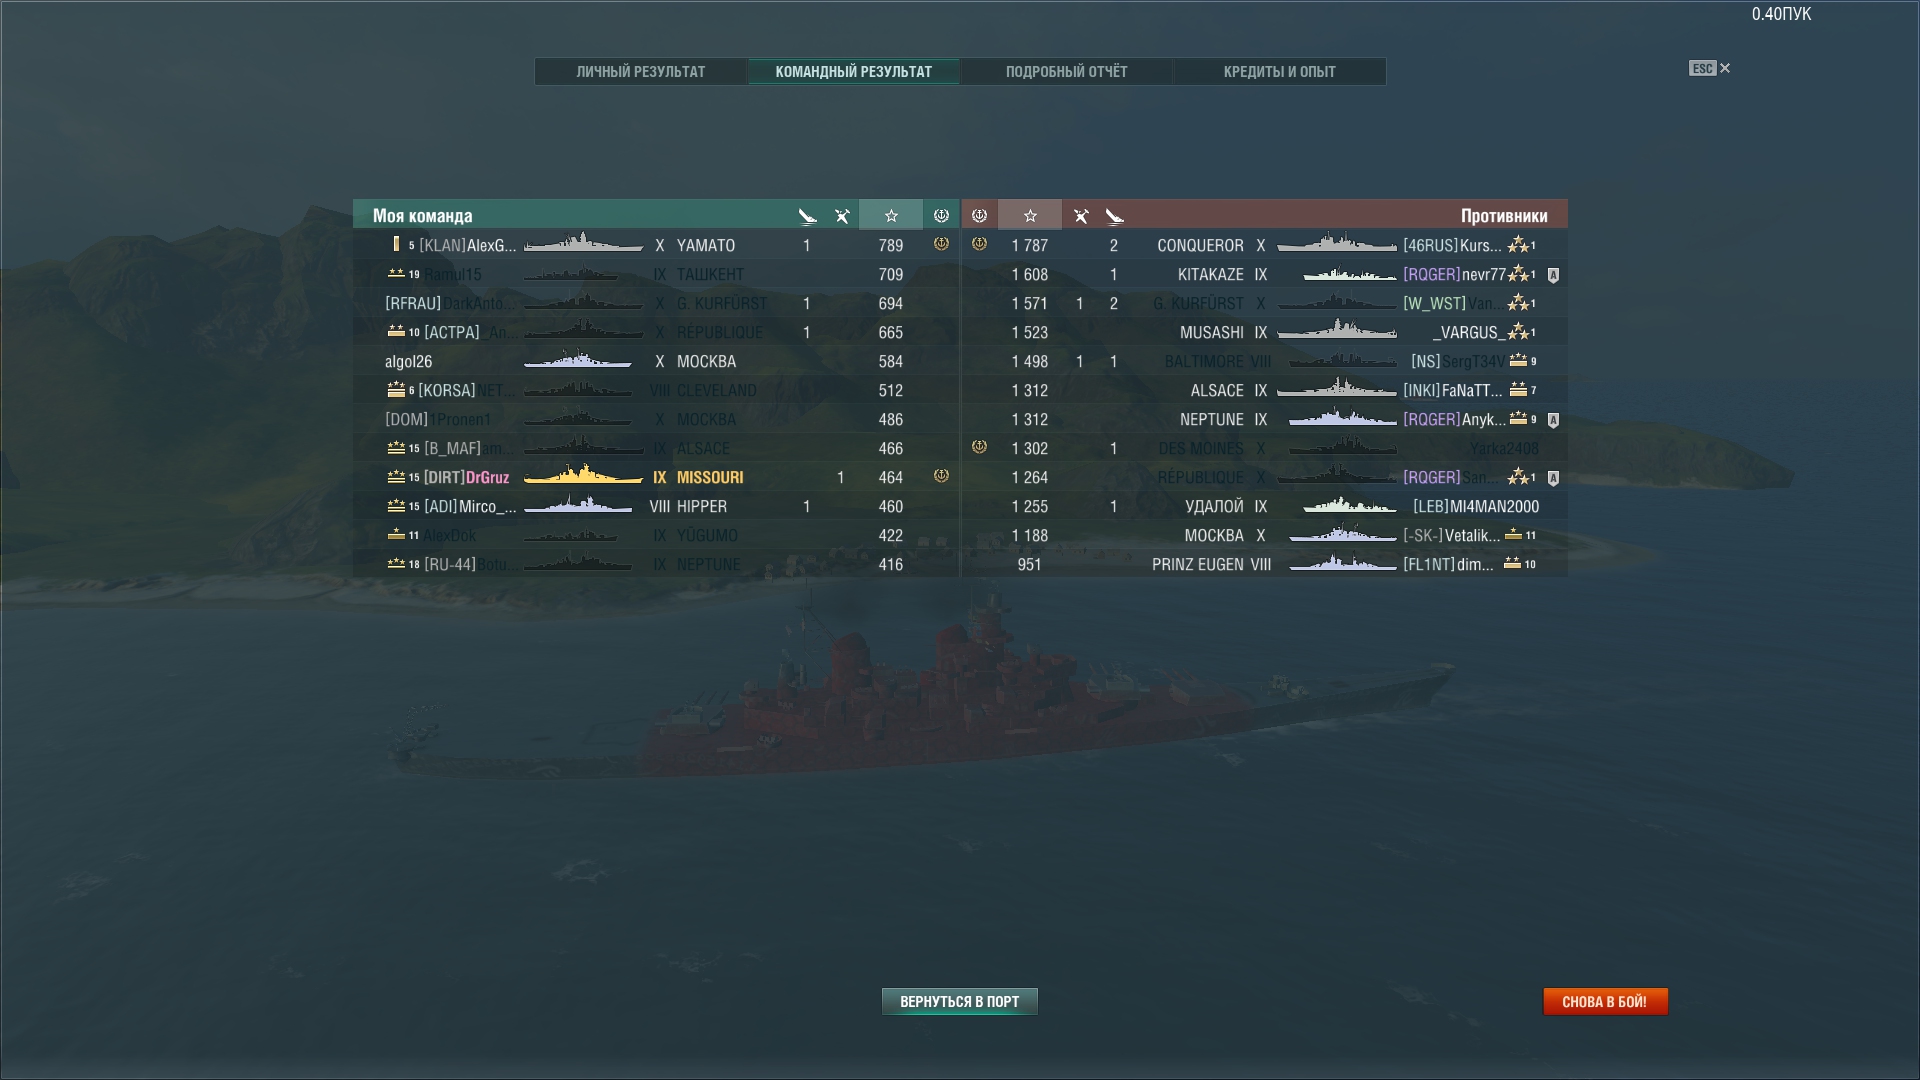1920x1080 pixels.
Task: Click enemy team's achievements column header icon
Action: click(979, 215)
